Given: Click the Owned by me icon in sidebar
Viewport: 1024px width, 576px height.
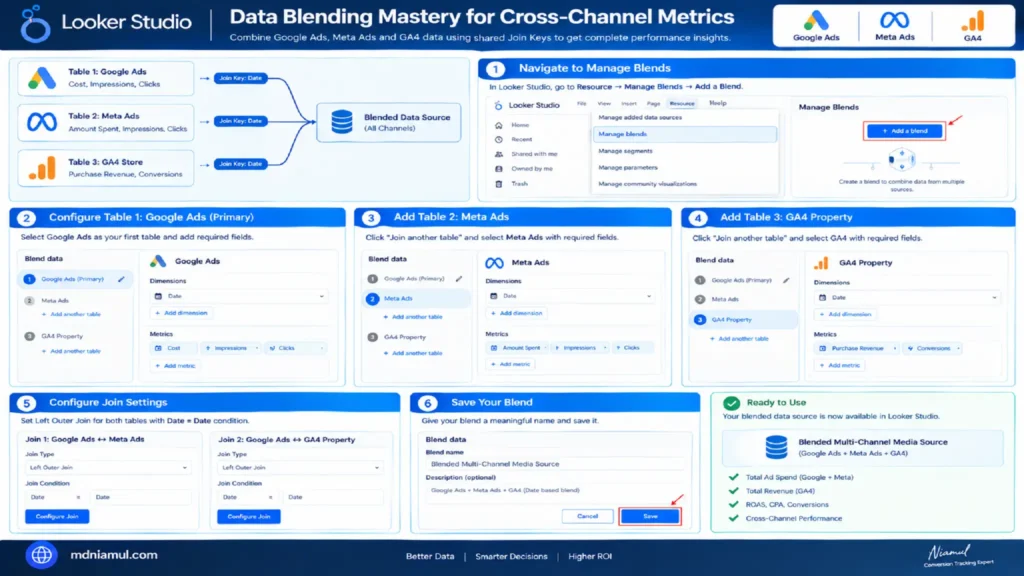Looking at the screenshot, I should [x=498, y=168].
